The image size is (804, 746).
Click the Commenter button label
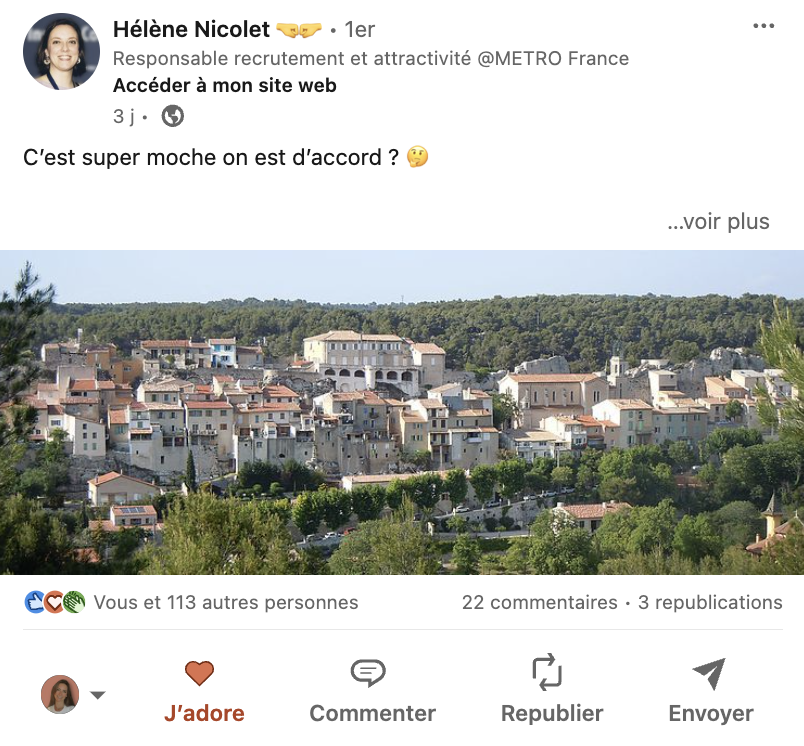pos(372,714)
